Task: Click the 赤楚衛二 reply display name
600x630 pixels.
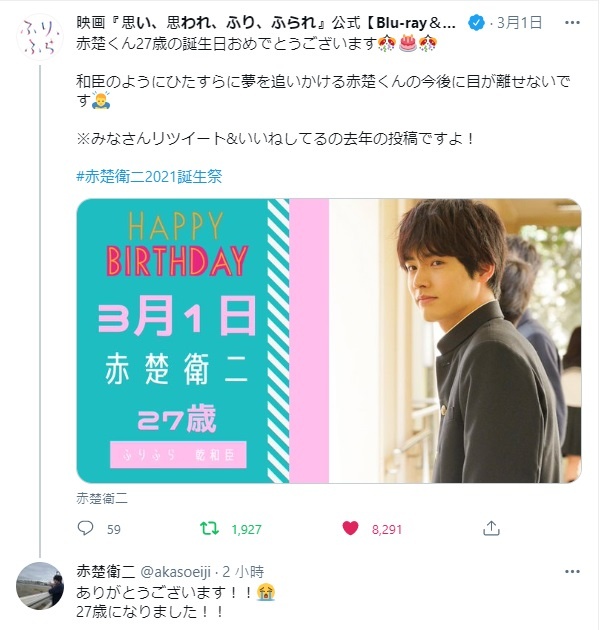Action: [x=106, y=571]
